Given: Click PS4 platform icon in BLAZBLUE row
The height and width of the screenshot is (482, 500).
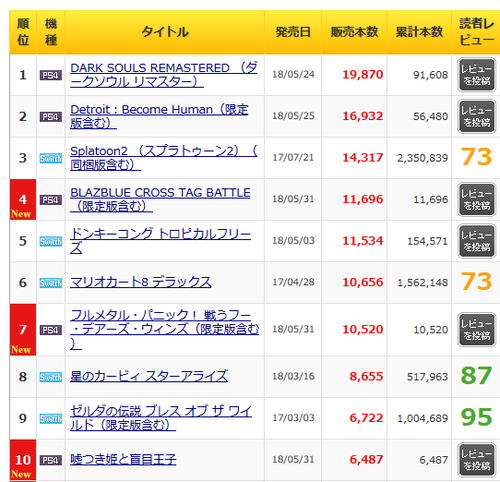Looking at the screenshot, I should pos(51,200).
